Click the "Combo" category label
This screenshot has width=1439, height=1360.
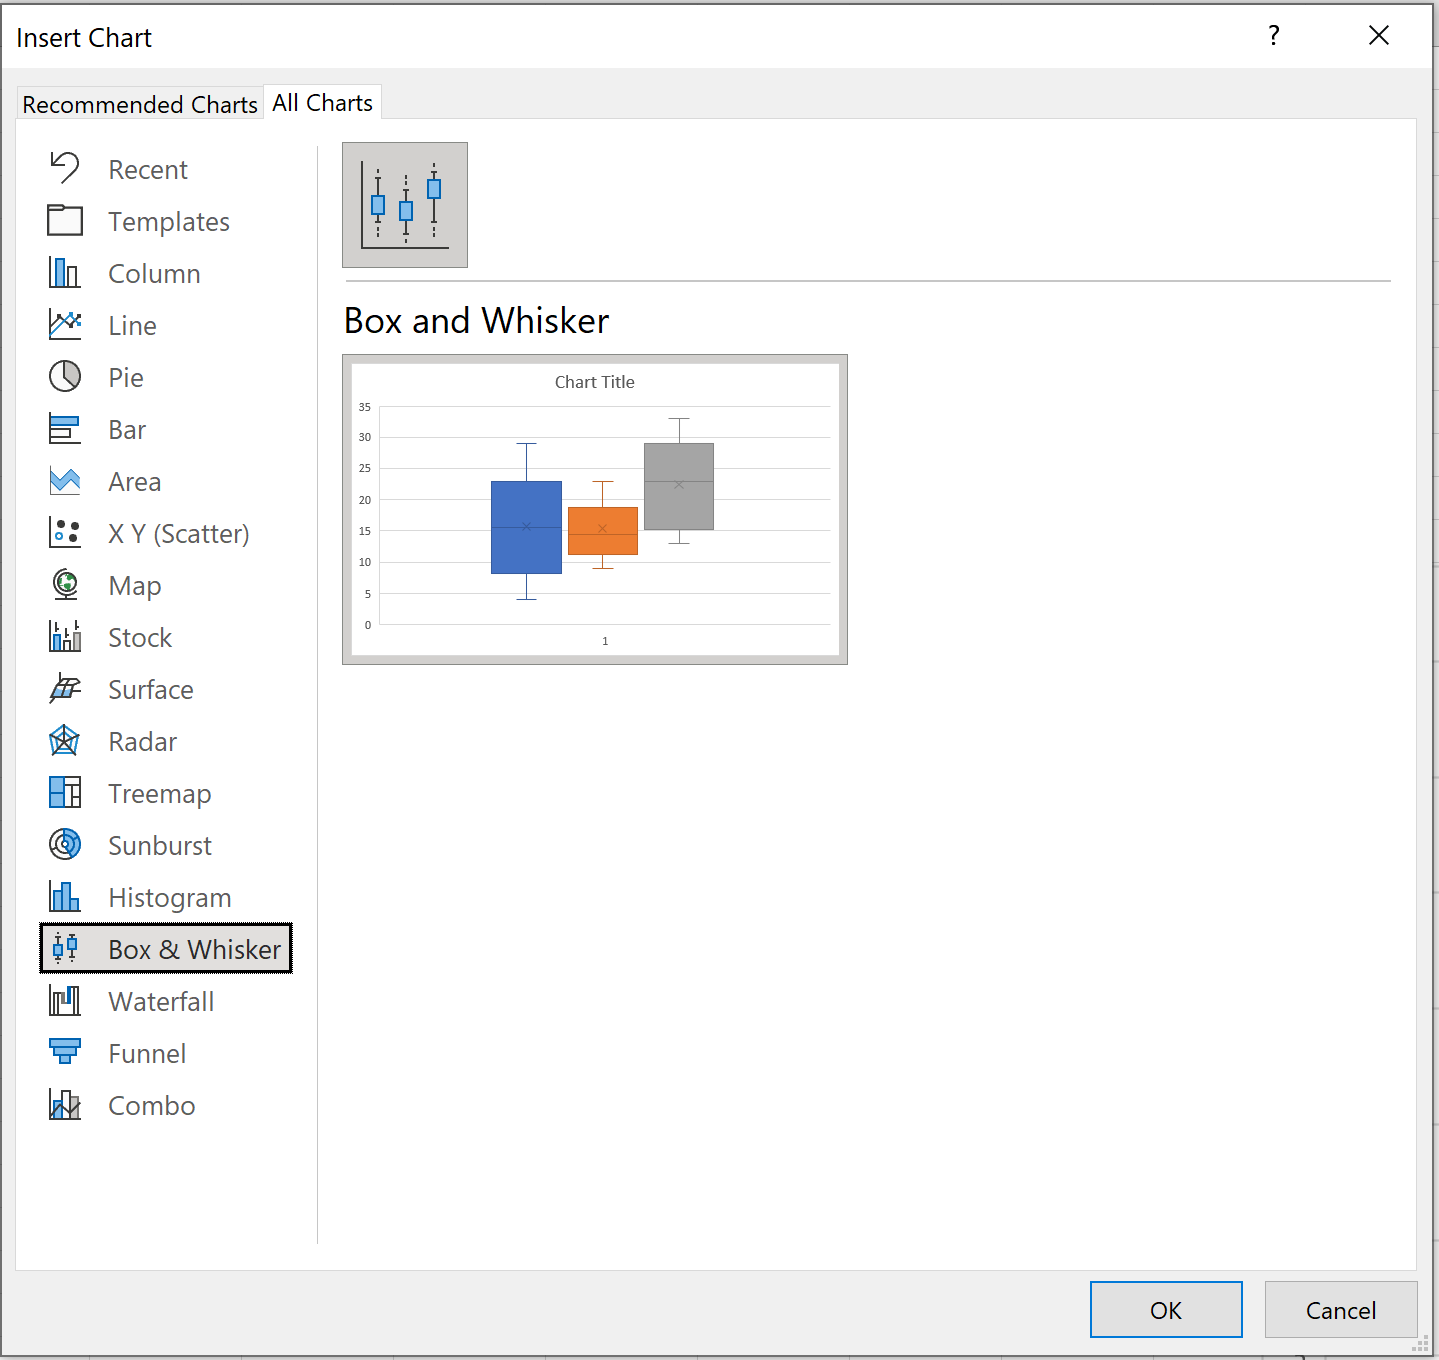point(152,1106)
